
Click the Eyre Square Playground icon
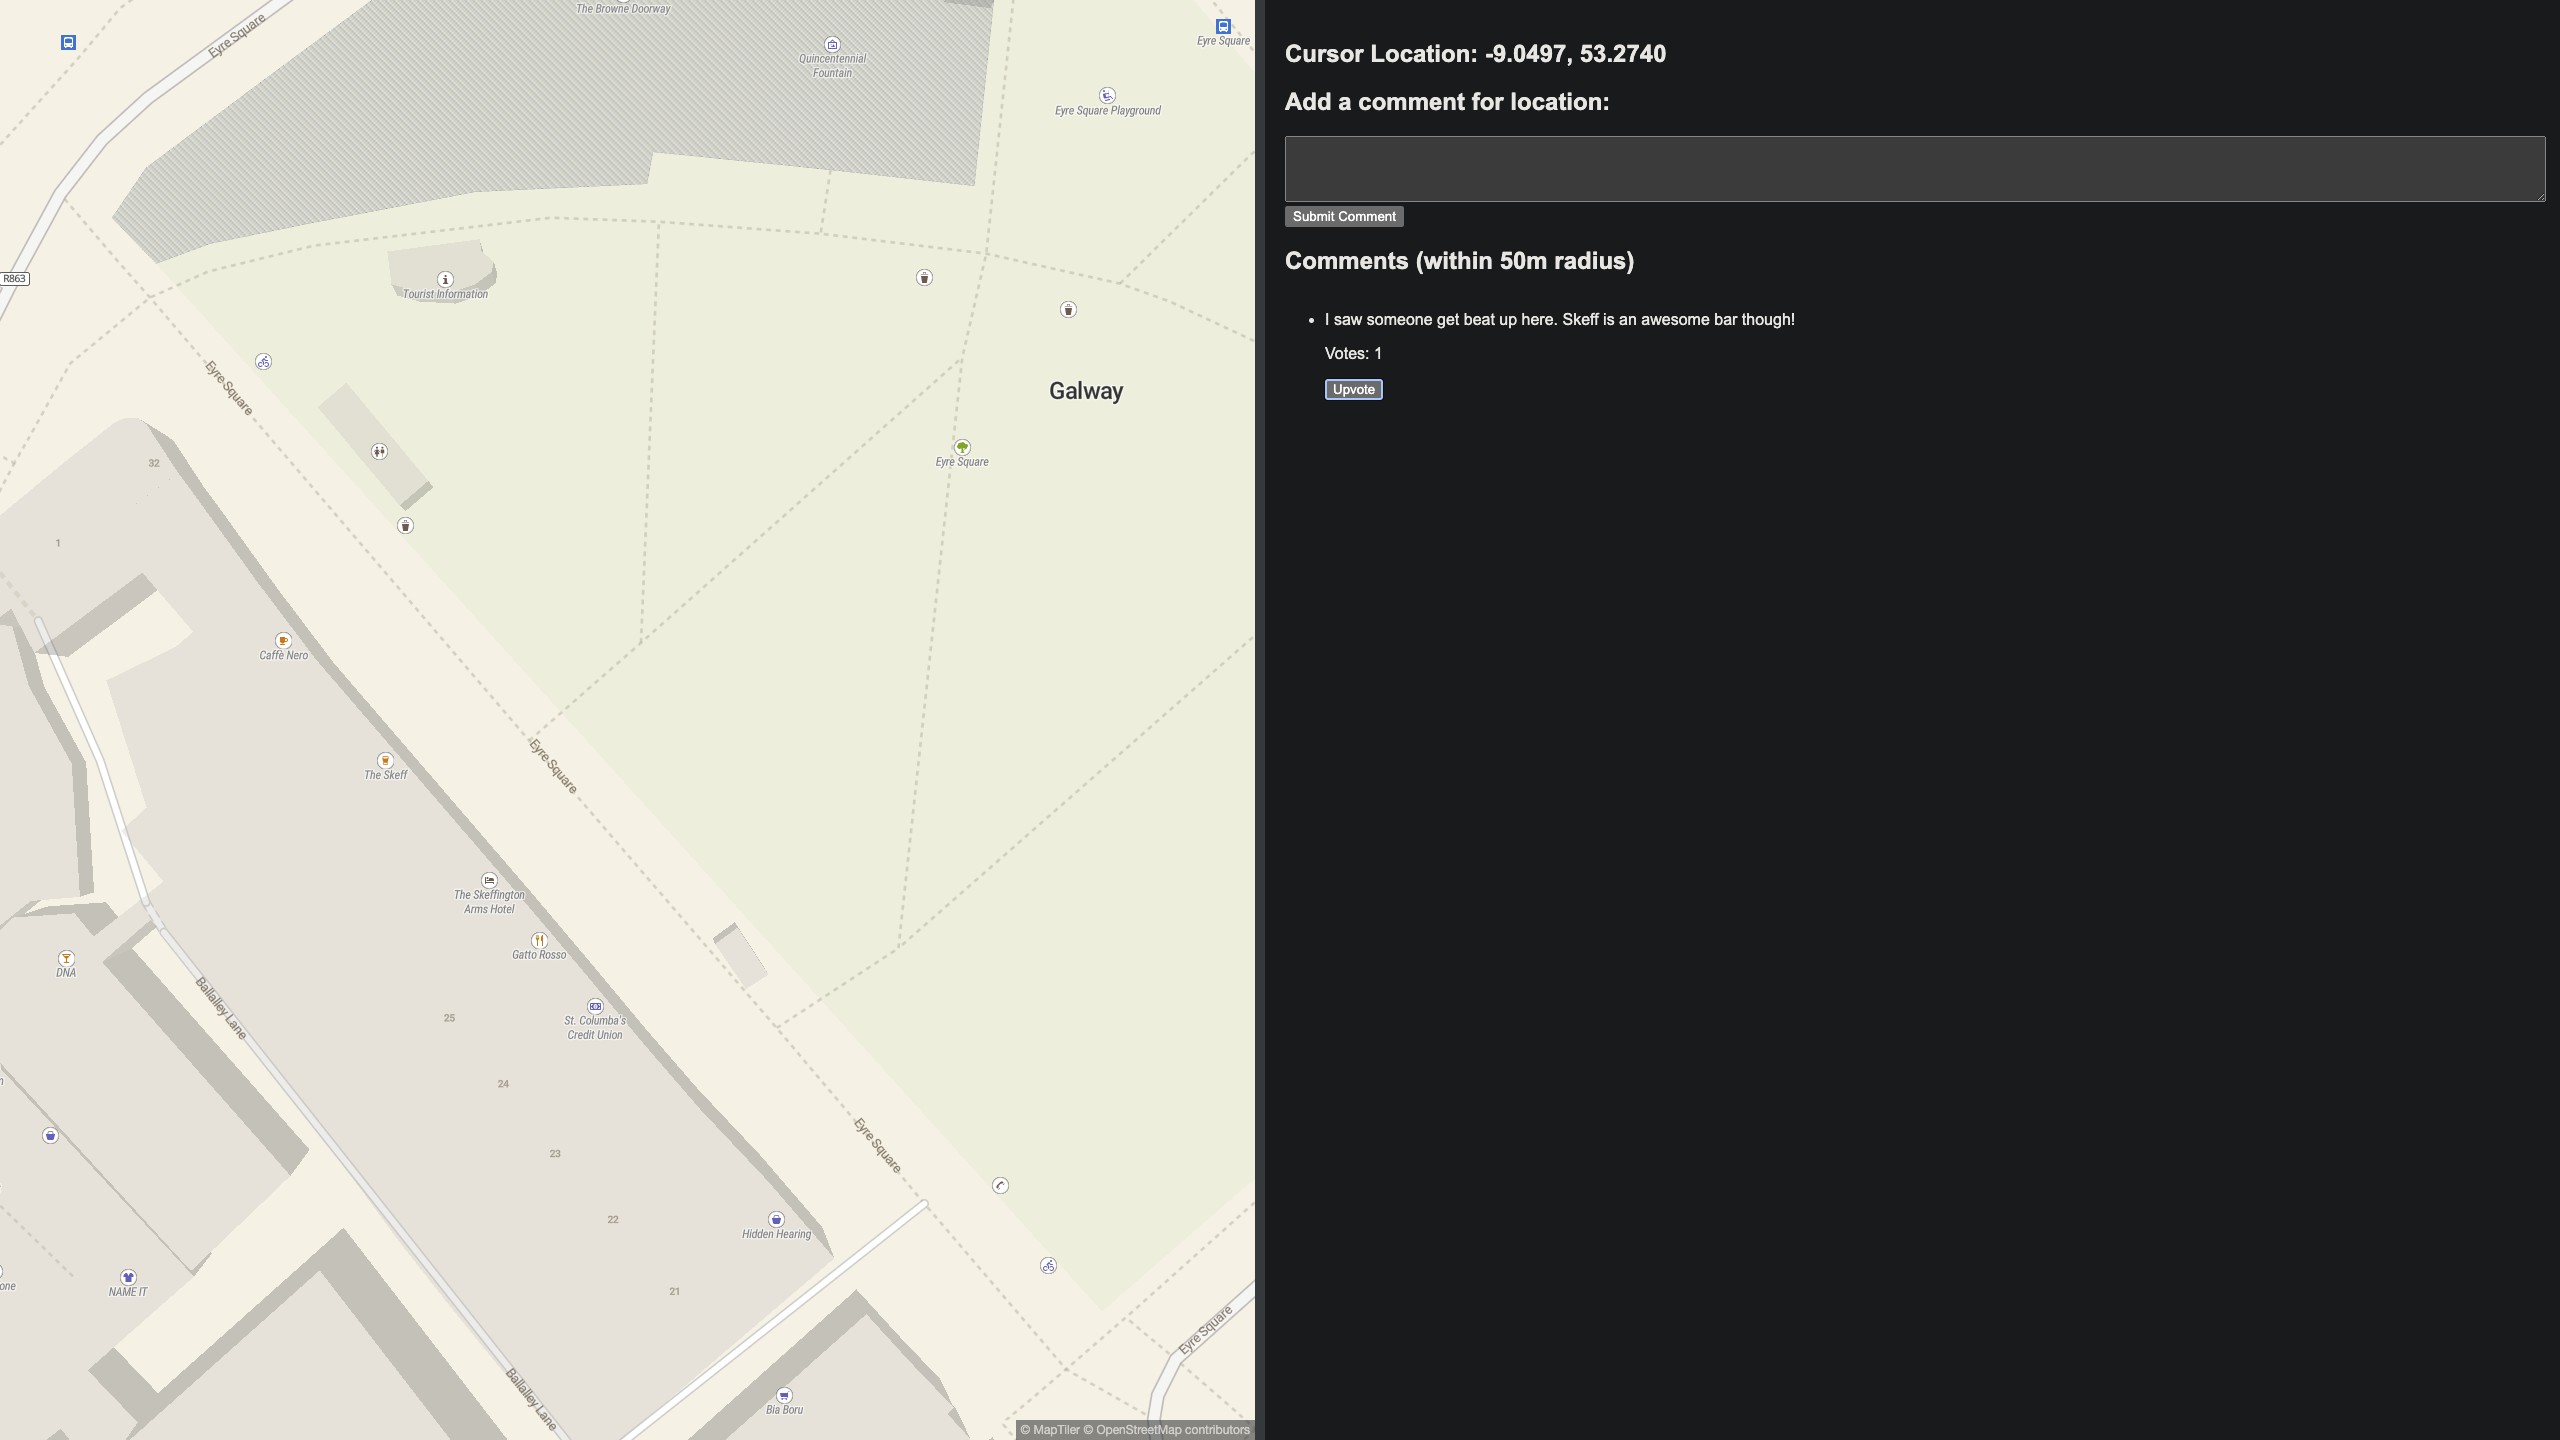click(1107, 96)
